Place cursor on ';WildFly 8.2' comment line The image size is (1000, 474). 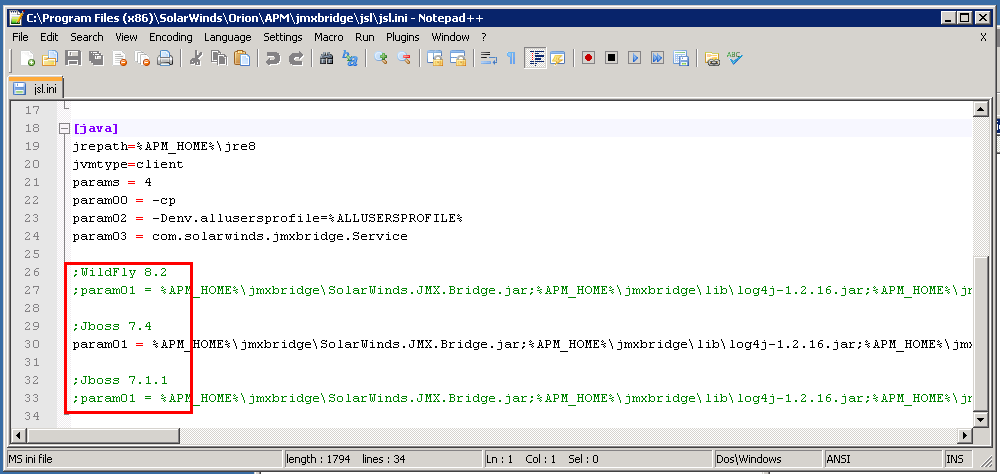pos(120,272)
